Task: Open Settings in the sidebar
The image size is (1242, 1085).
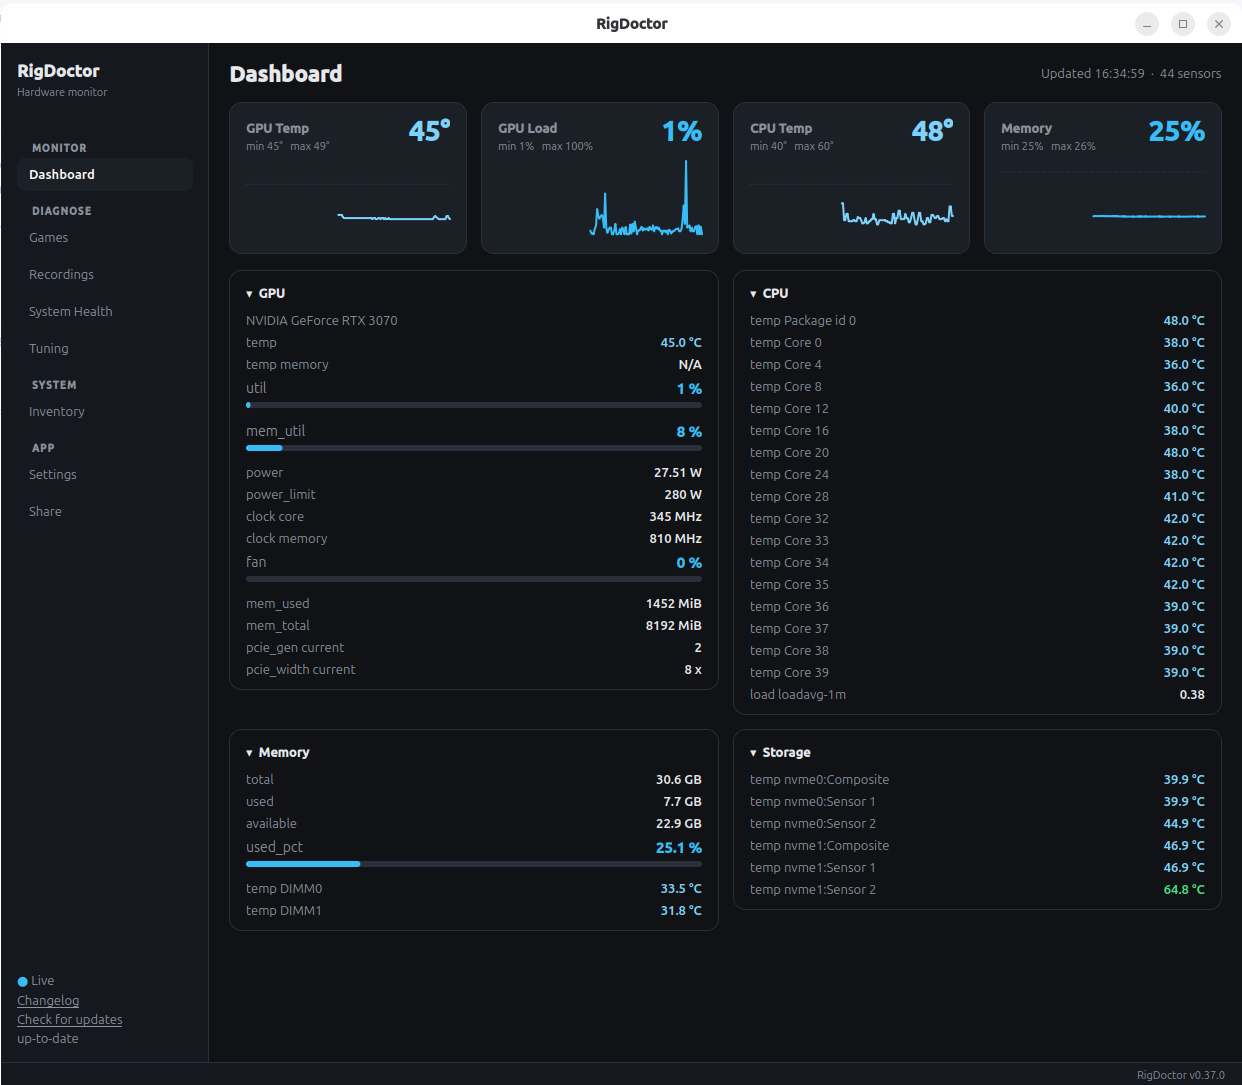Action: 105,474
